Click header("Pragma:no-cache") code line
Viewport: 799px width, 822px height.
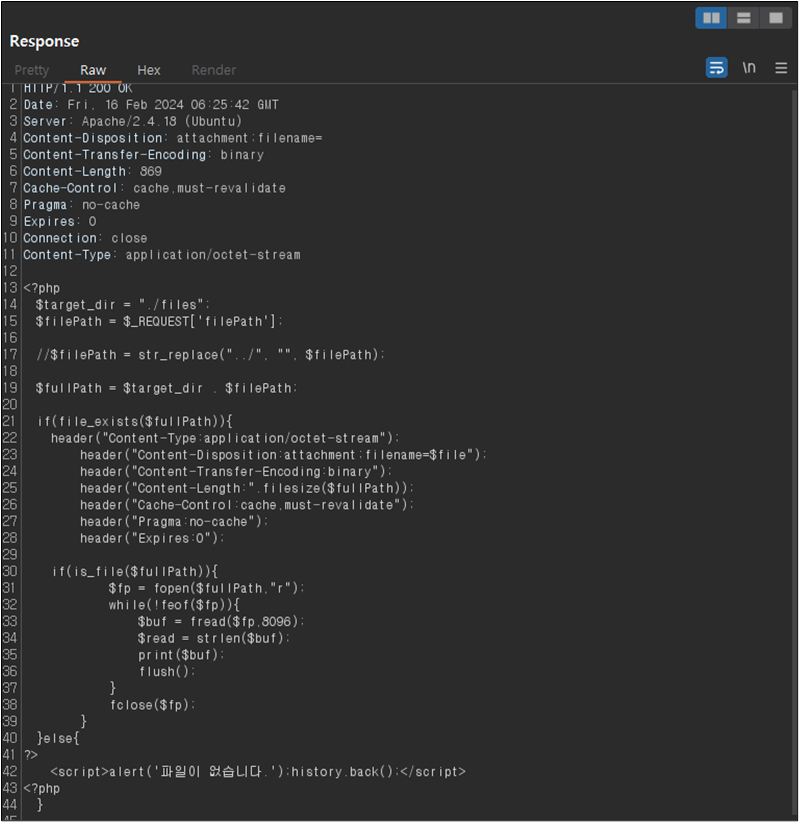[x=174, y=522]
